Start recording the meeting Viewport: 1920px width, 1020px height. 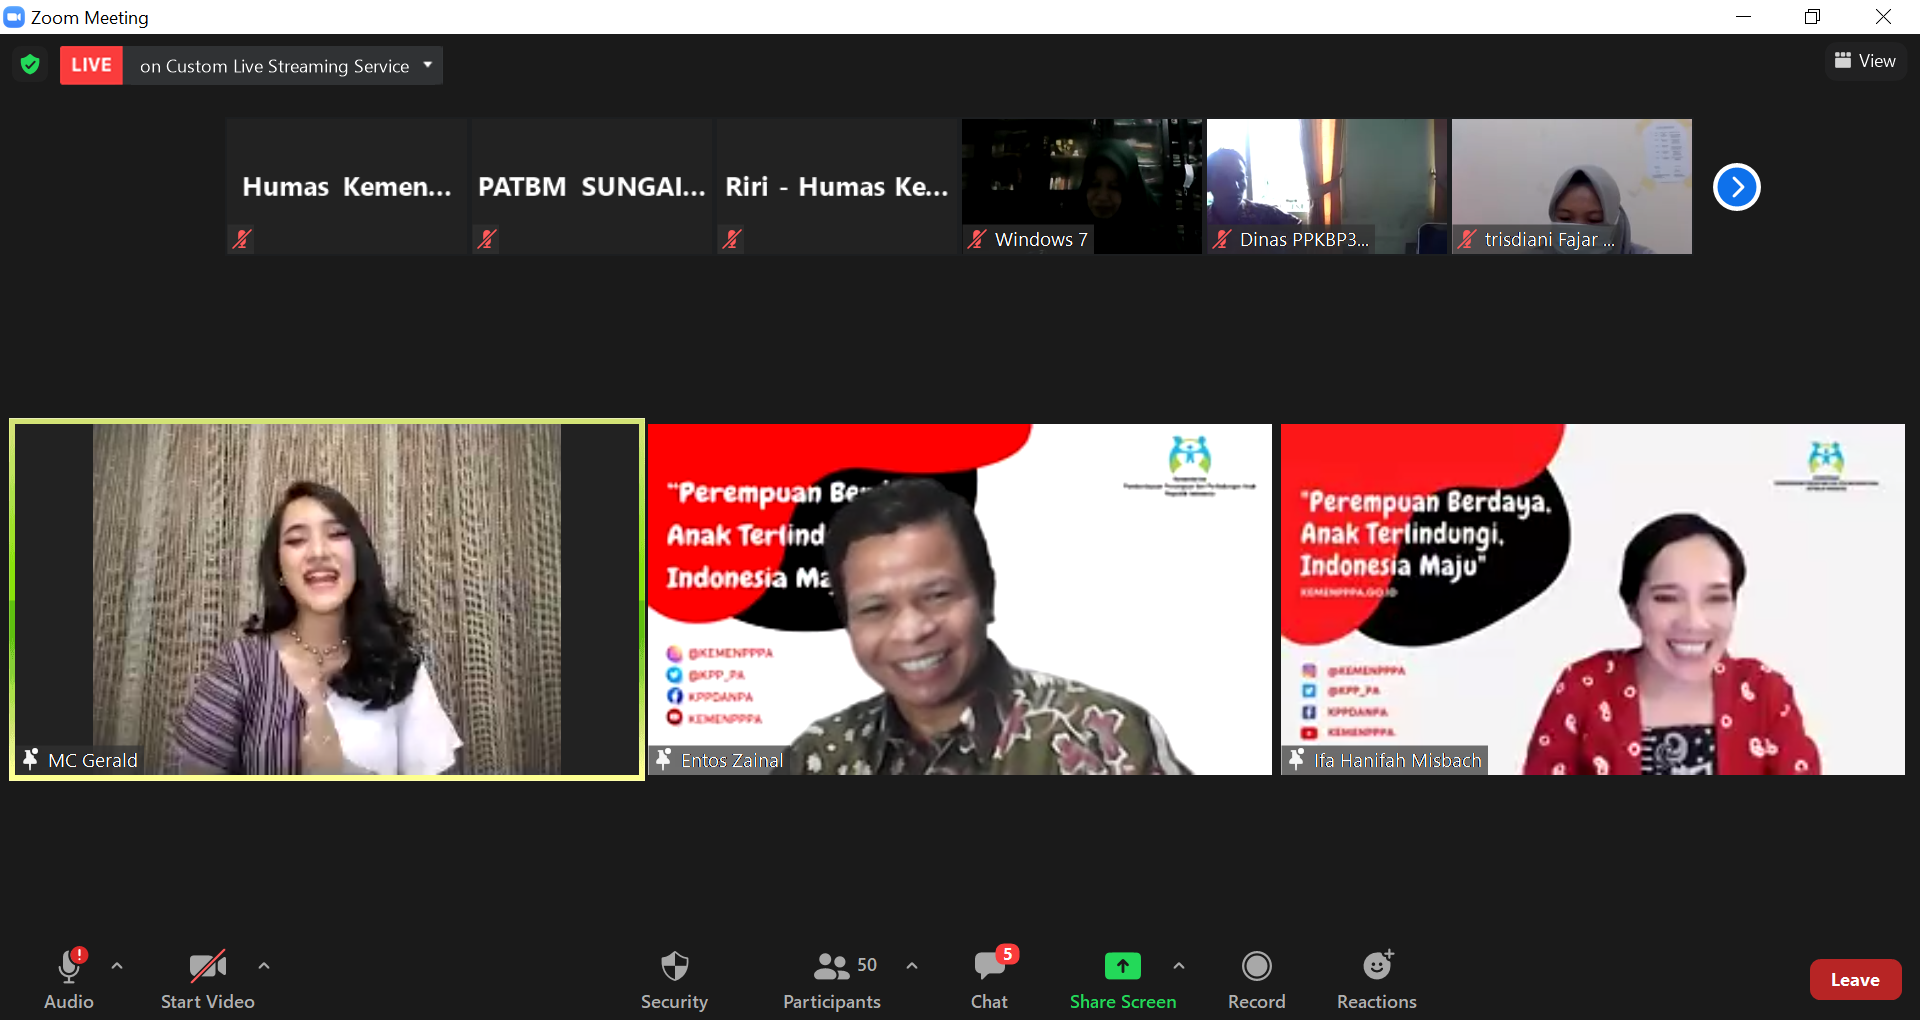1256,979
